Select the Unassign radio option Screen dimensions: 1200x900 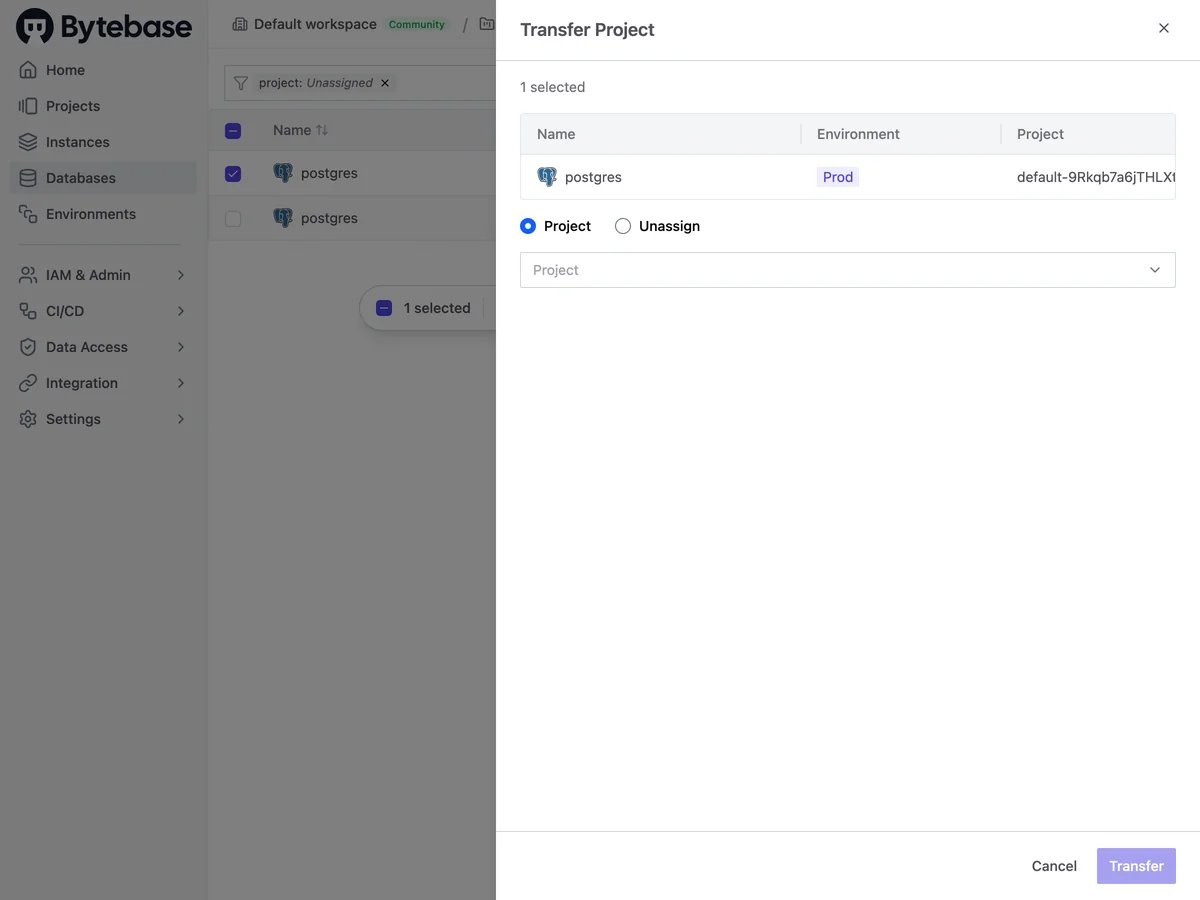623,226
